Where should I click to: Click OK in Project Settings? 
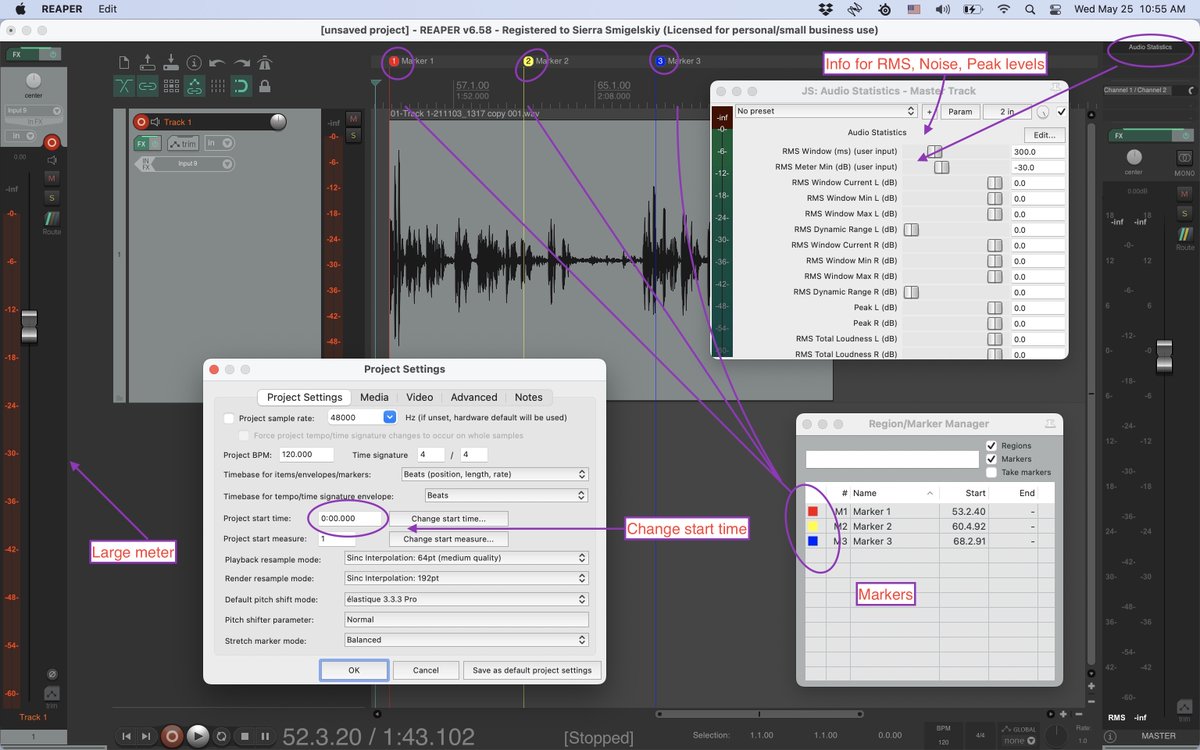point(353,670)
